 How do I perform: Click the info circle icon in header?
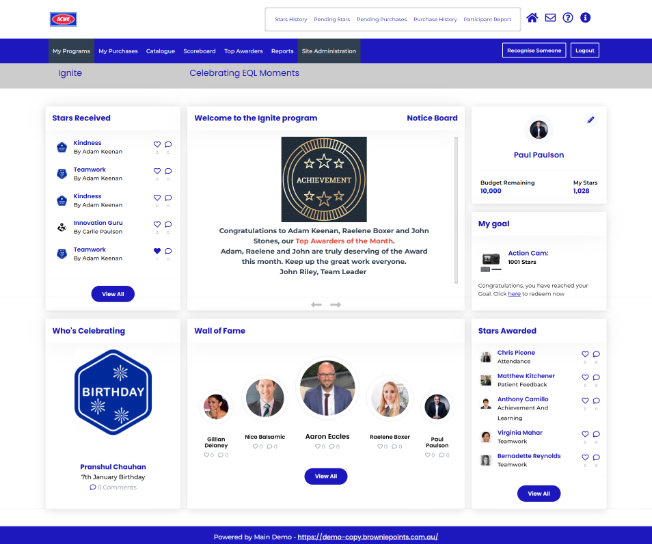coord(585,18)
